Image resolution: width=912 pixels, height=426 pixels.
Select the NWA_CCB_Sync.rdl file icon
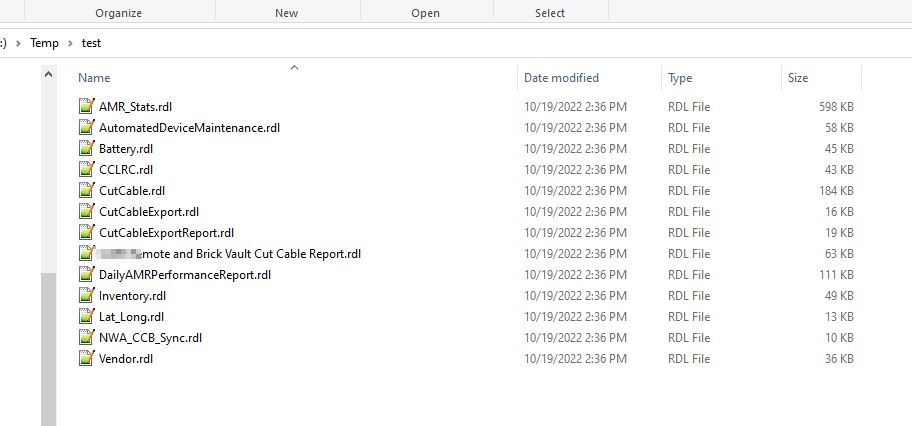coord(86,337)
